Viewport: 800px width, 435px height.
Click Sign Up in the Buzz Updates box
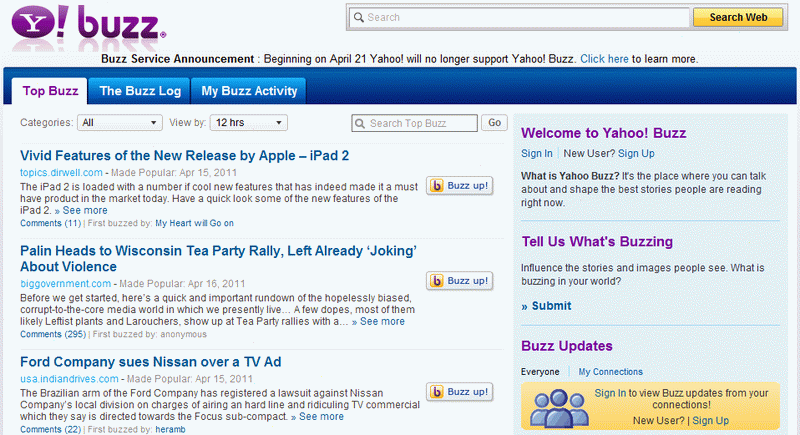pos(710,421)
